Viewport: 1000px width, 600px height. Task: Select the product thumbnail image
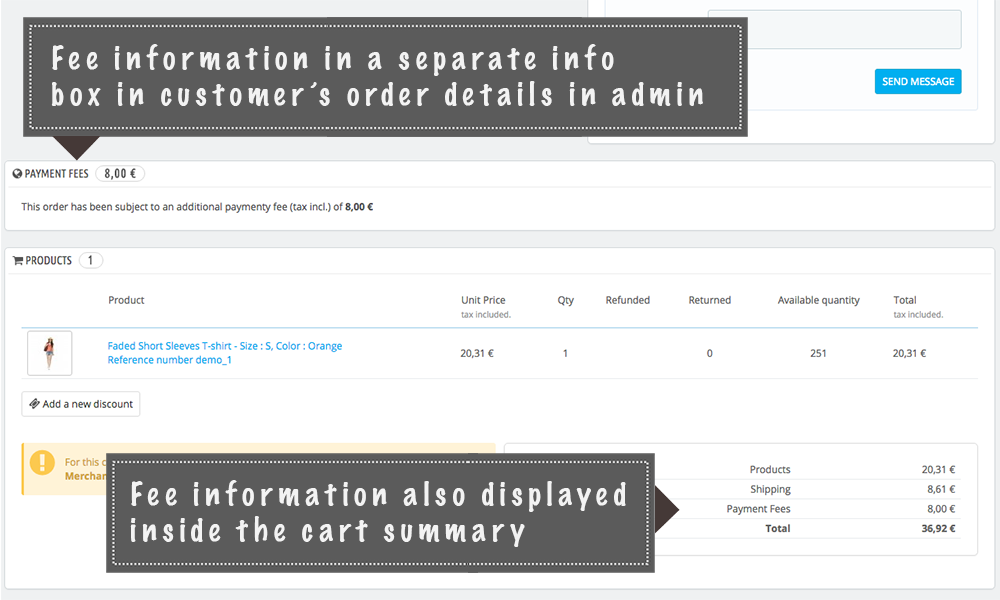[x=49, y=353]
